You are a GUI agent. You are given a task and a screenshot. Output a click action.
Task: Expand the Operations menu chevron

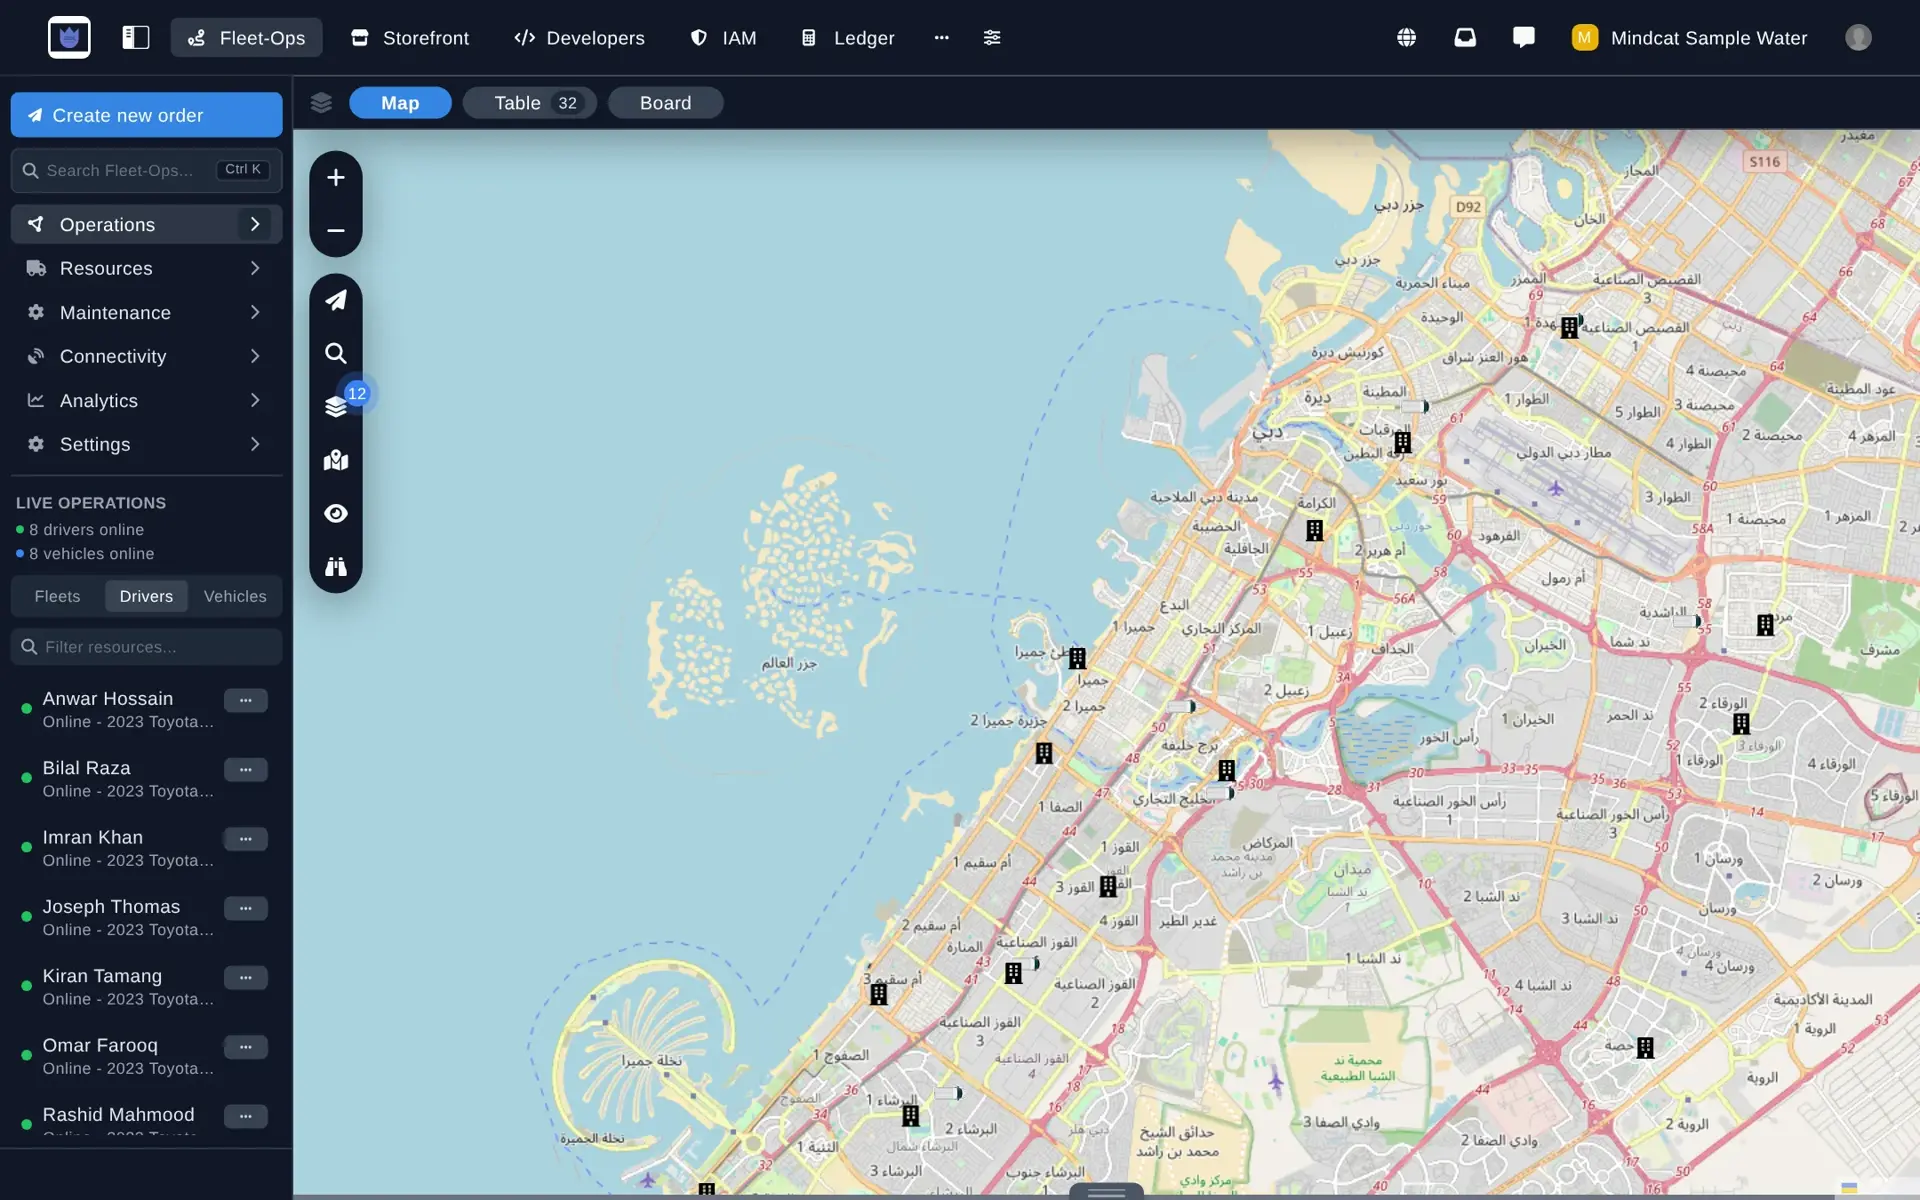coord(255,224)
